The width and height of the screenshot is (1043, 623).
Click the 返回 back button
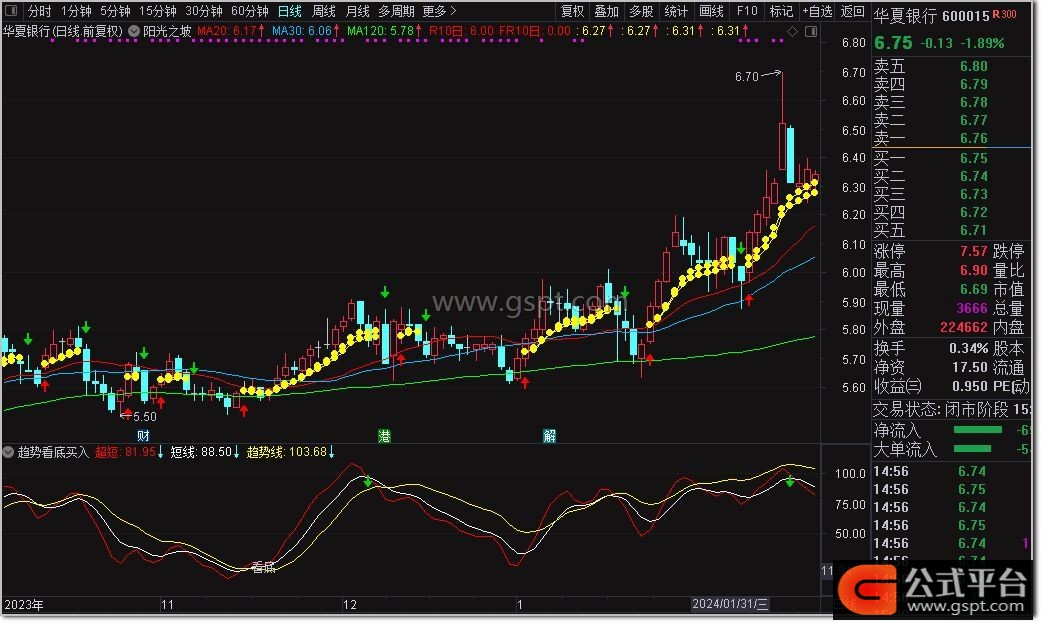click(x=852, y=11)
